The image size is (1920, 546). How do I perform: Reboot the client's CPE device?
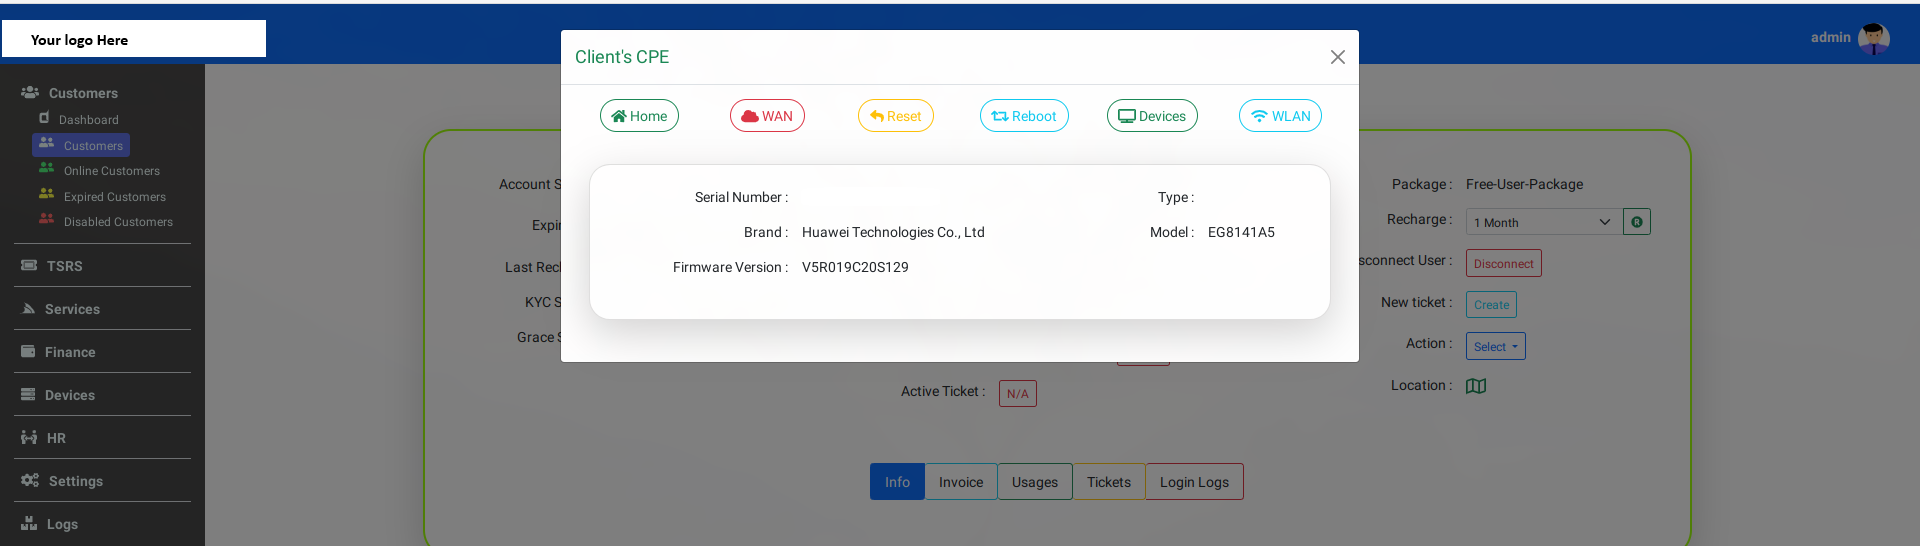click(x=1024, y=116)
